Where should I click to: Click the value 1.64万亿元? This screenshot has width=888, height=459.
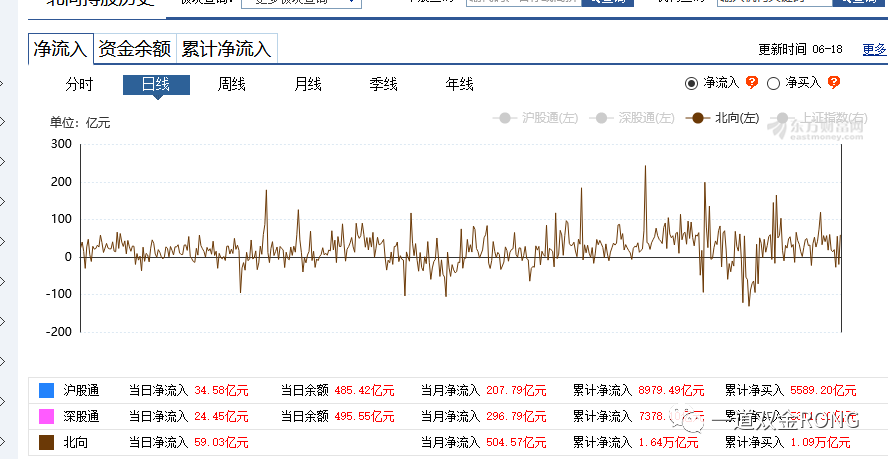tap(668, 443)
